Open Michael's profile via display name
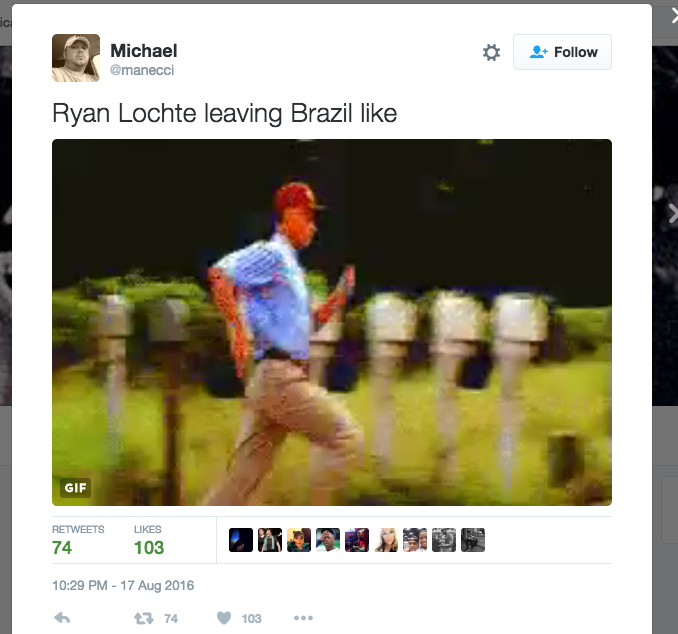Image resolution: width=678 pixels, height=634 pixels. [144, 51]
